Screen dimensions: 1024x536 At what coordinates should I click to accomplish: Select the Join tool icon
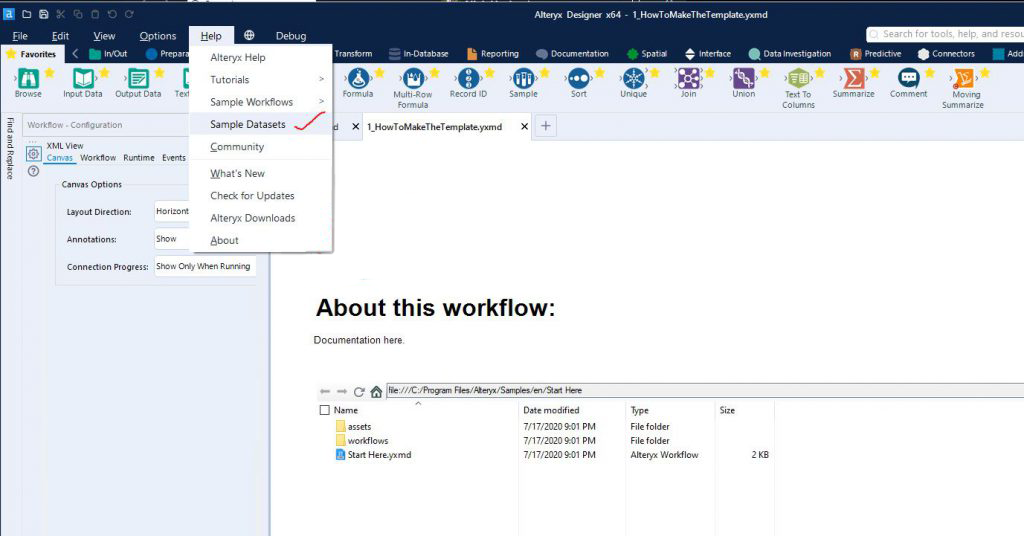[x=688, y=78]
